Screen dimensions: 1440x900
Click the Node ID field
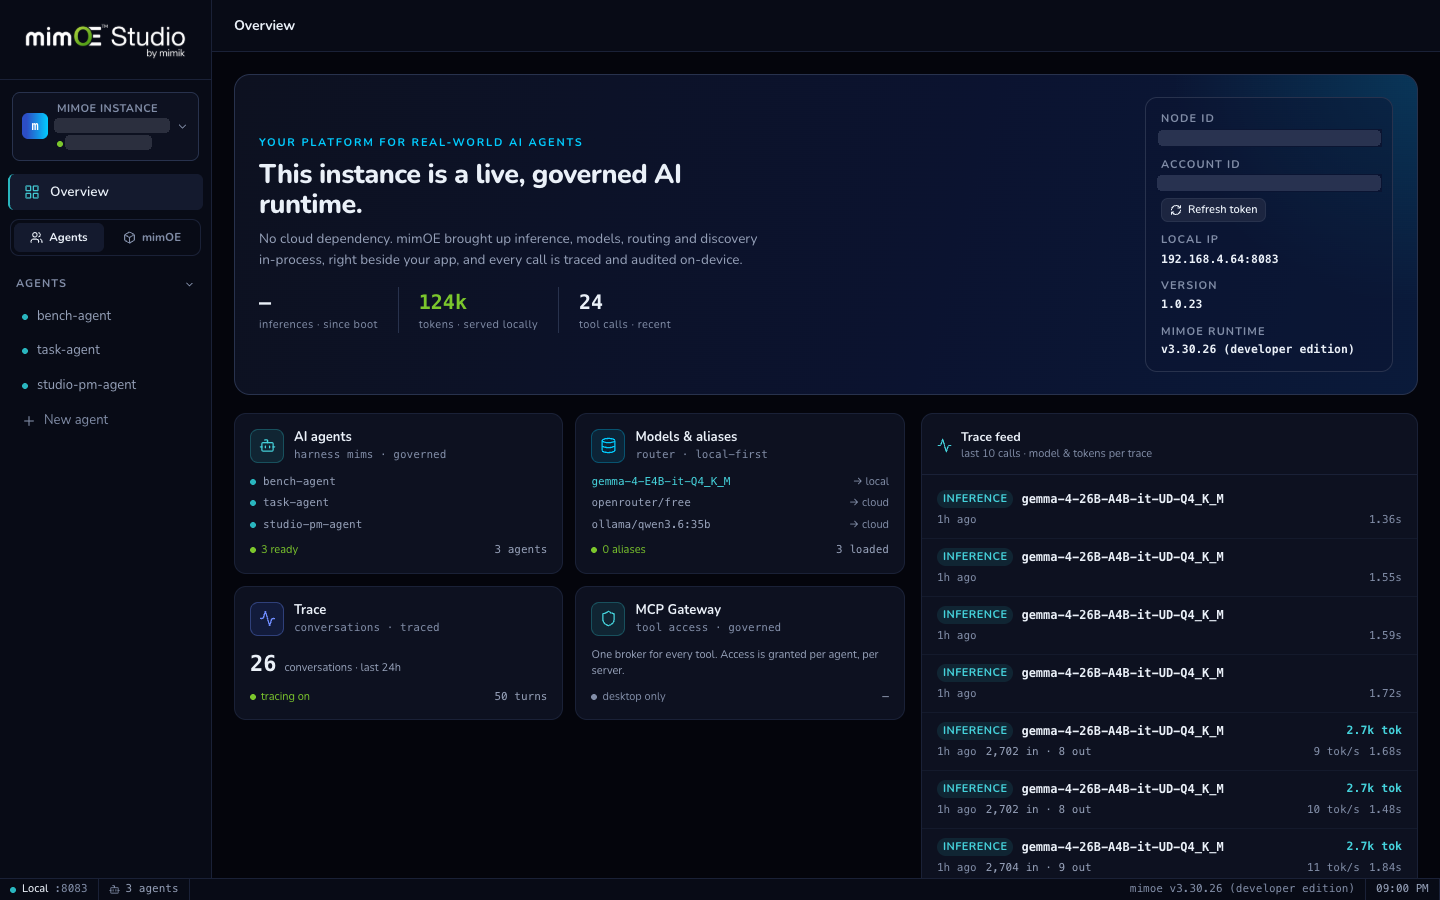(x=1269, y=138)
